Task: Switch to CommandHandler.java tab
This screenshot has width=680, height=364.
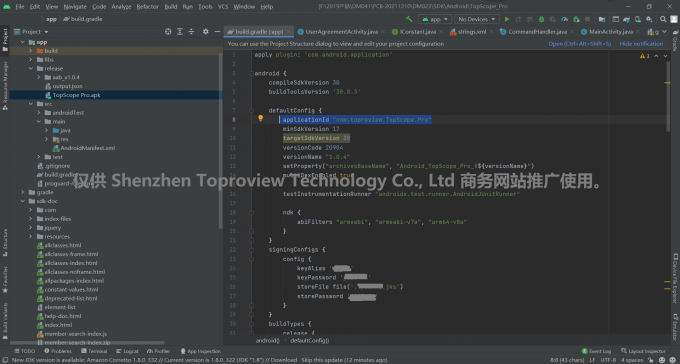Action: pyautogui.click(x=537, y=32)
